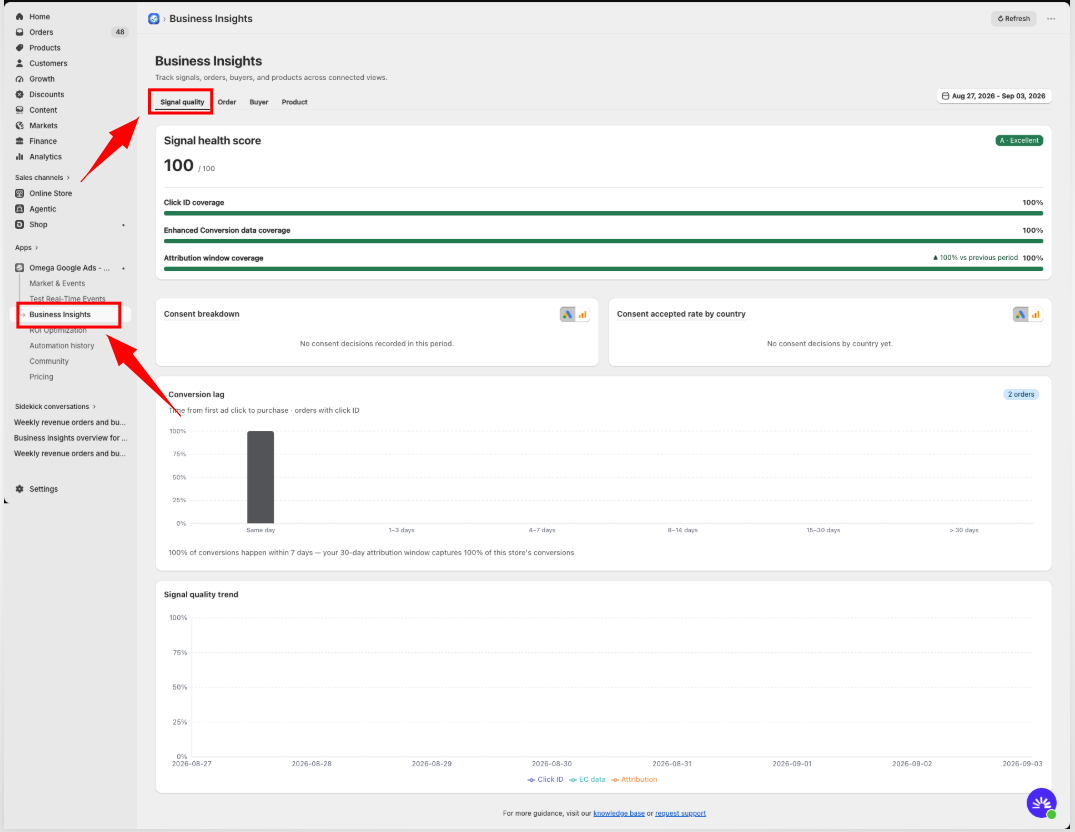Viewport: 1075px width, 832px height.
Task: Select Analytics icon in Consent accepted rate card
Action: (1036, 315)
